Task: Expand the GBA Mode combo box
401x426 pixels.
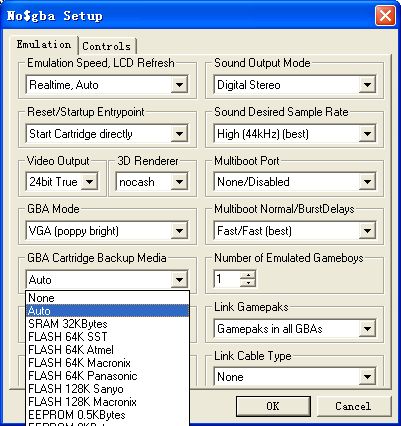Action: coord(179,231)
